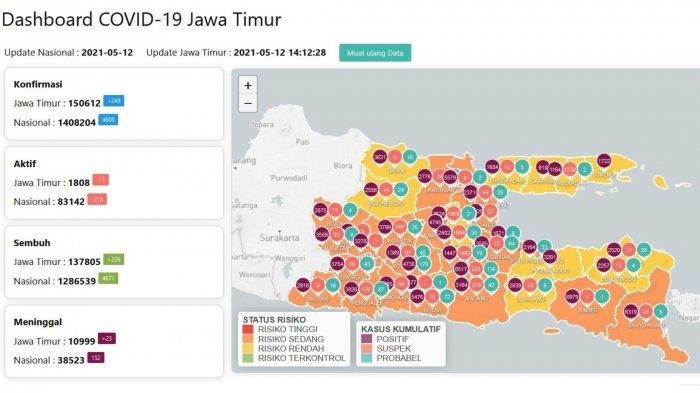
Task: Click the purple 152 Nasional death badge
Action: [96, 358]
